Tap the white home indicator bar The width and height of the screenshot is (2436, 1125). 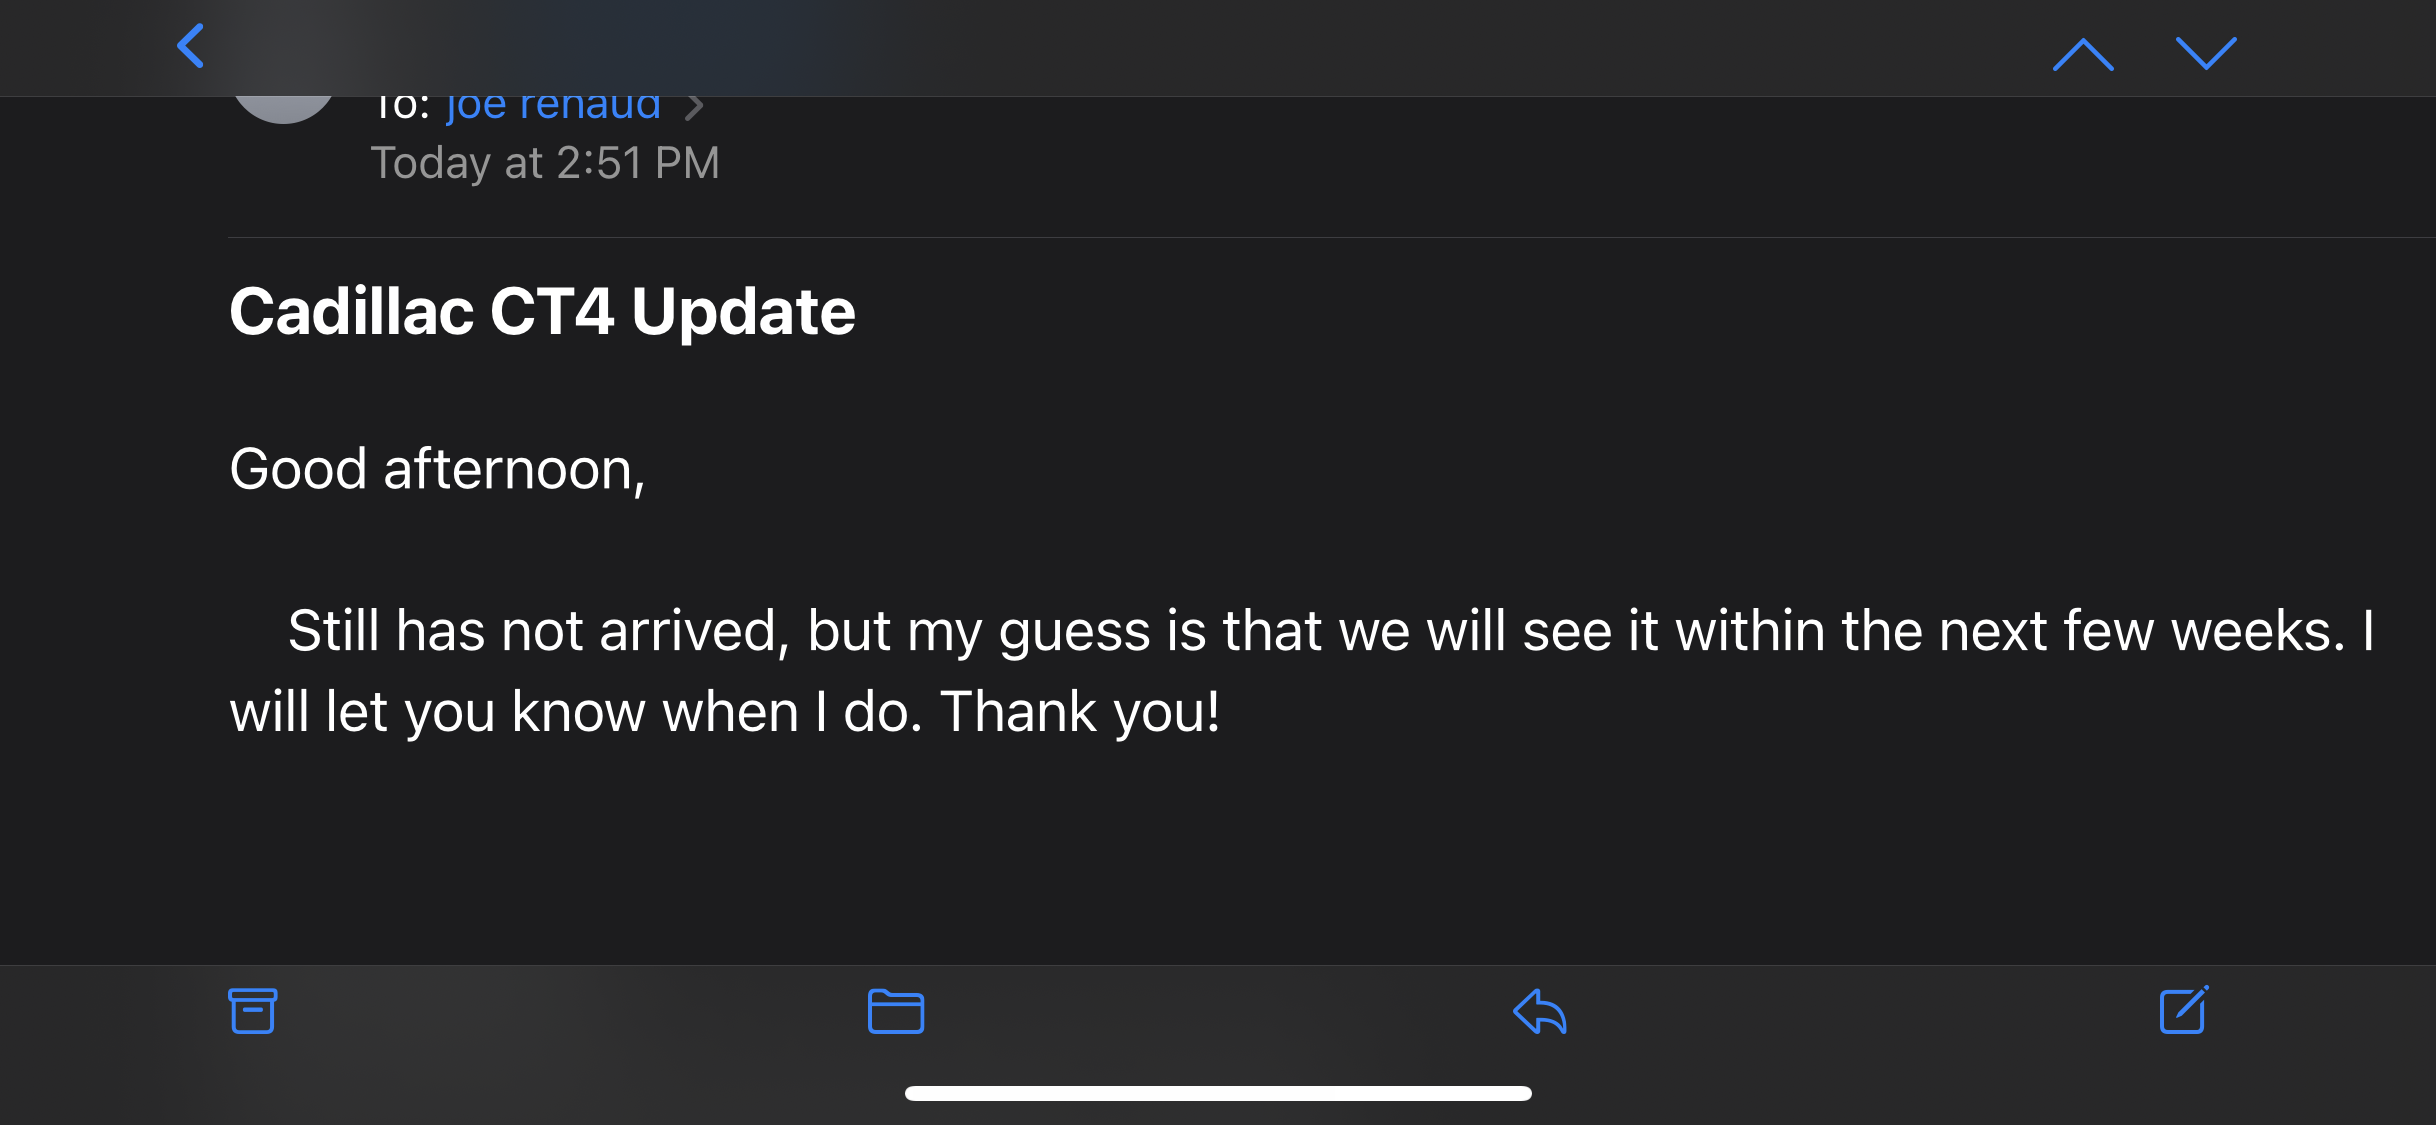1218,1093
